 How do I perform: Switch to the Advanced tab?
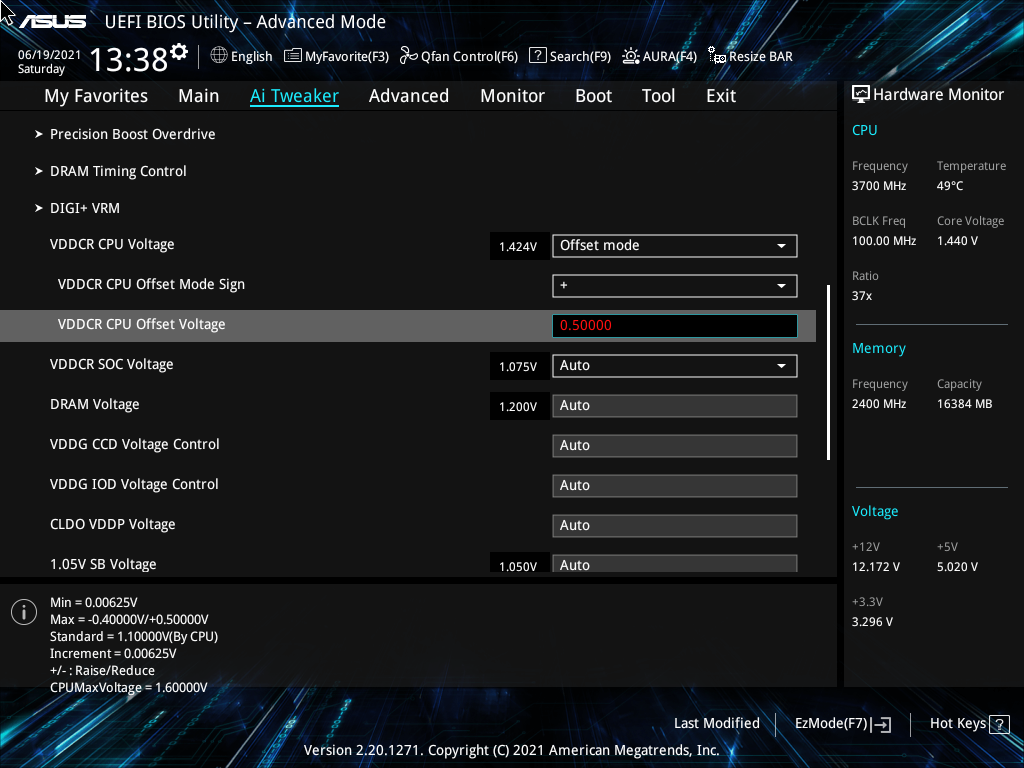(409, 95)
